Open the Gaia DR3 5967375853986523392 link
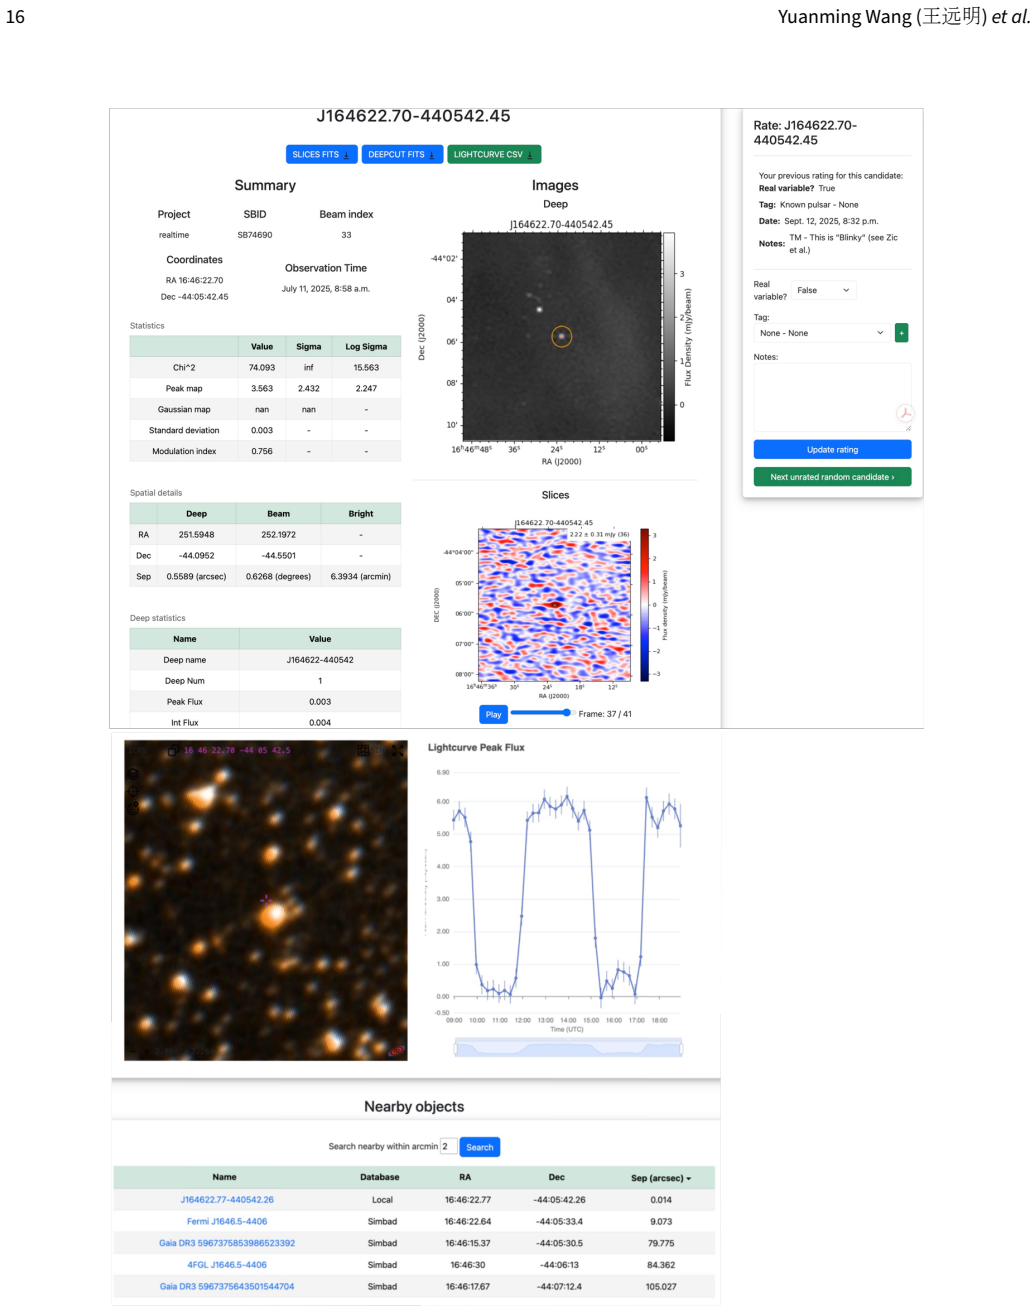 click(x=227, y=1243)
